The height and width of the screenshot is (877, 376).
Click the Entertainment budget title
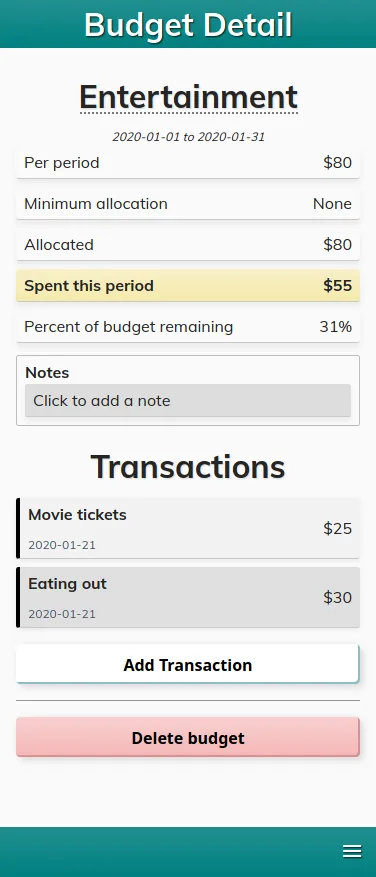[188, 97]
